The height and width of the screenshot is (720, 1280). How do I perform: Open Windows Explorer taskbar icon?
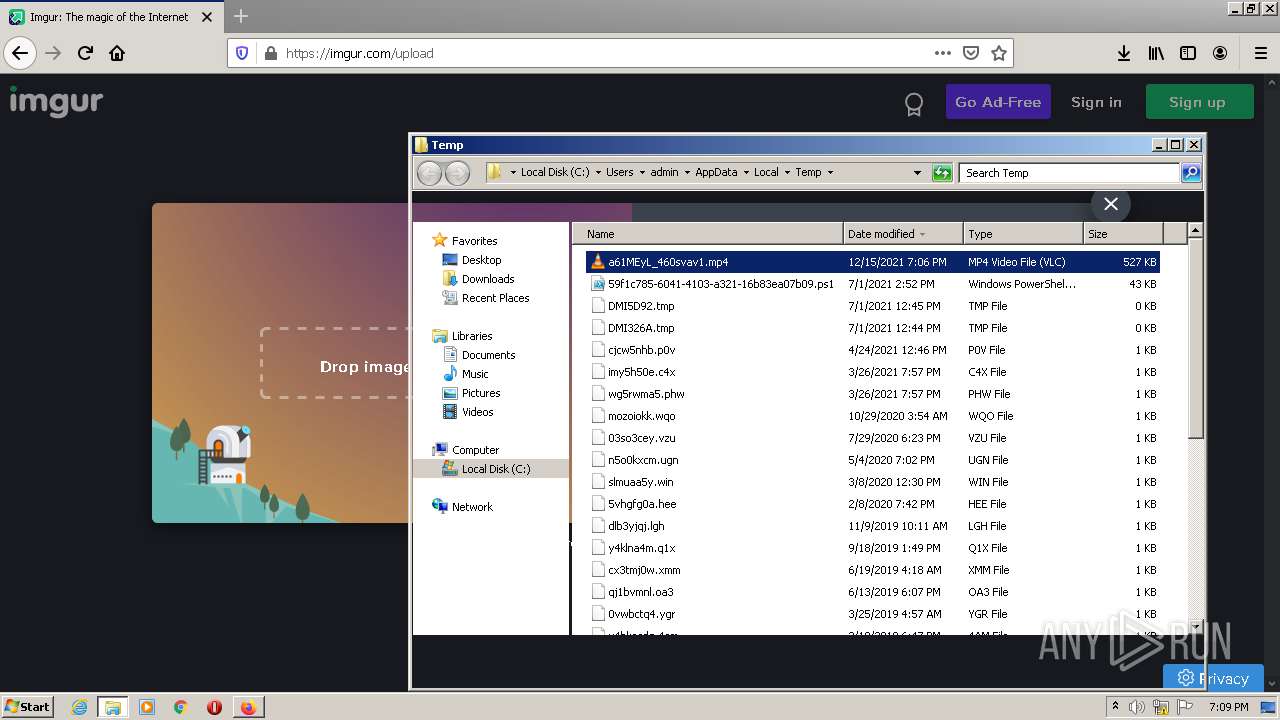click(x=112, y=707)
